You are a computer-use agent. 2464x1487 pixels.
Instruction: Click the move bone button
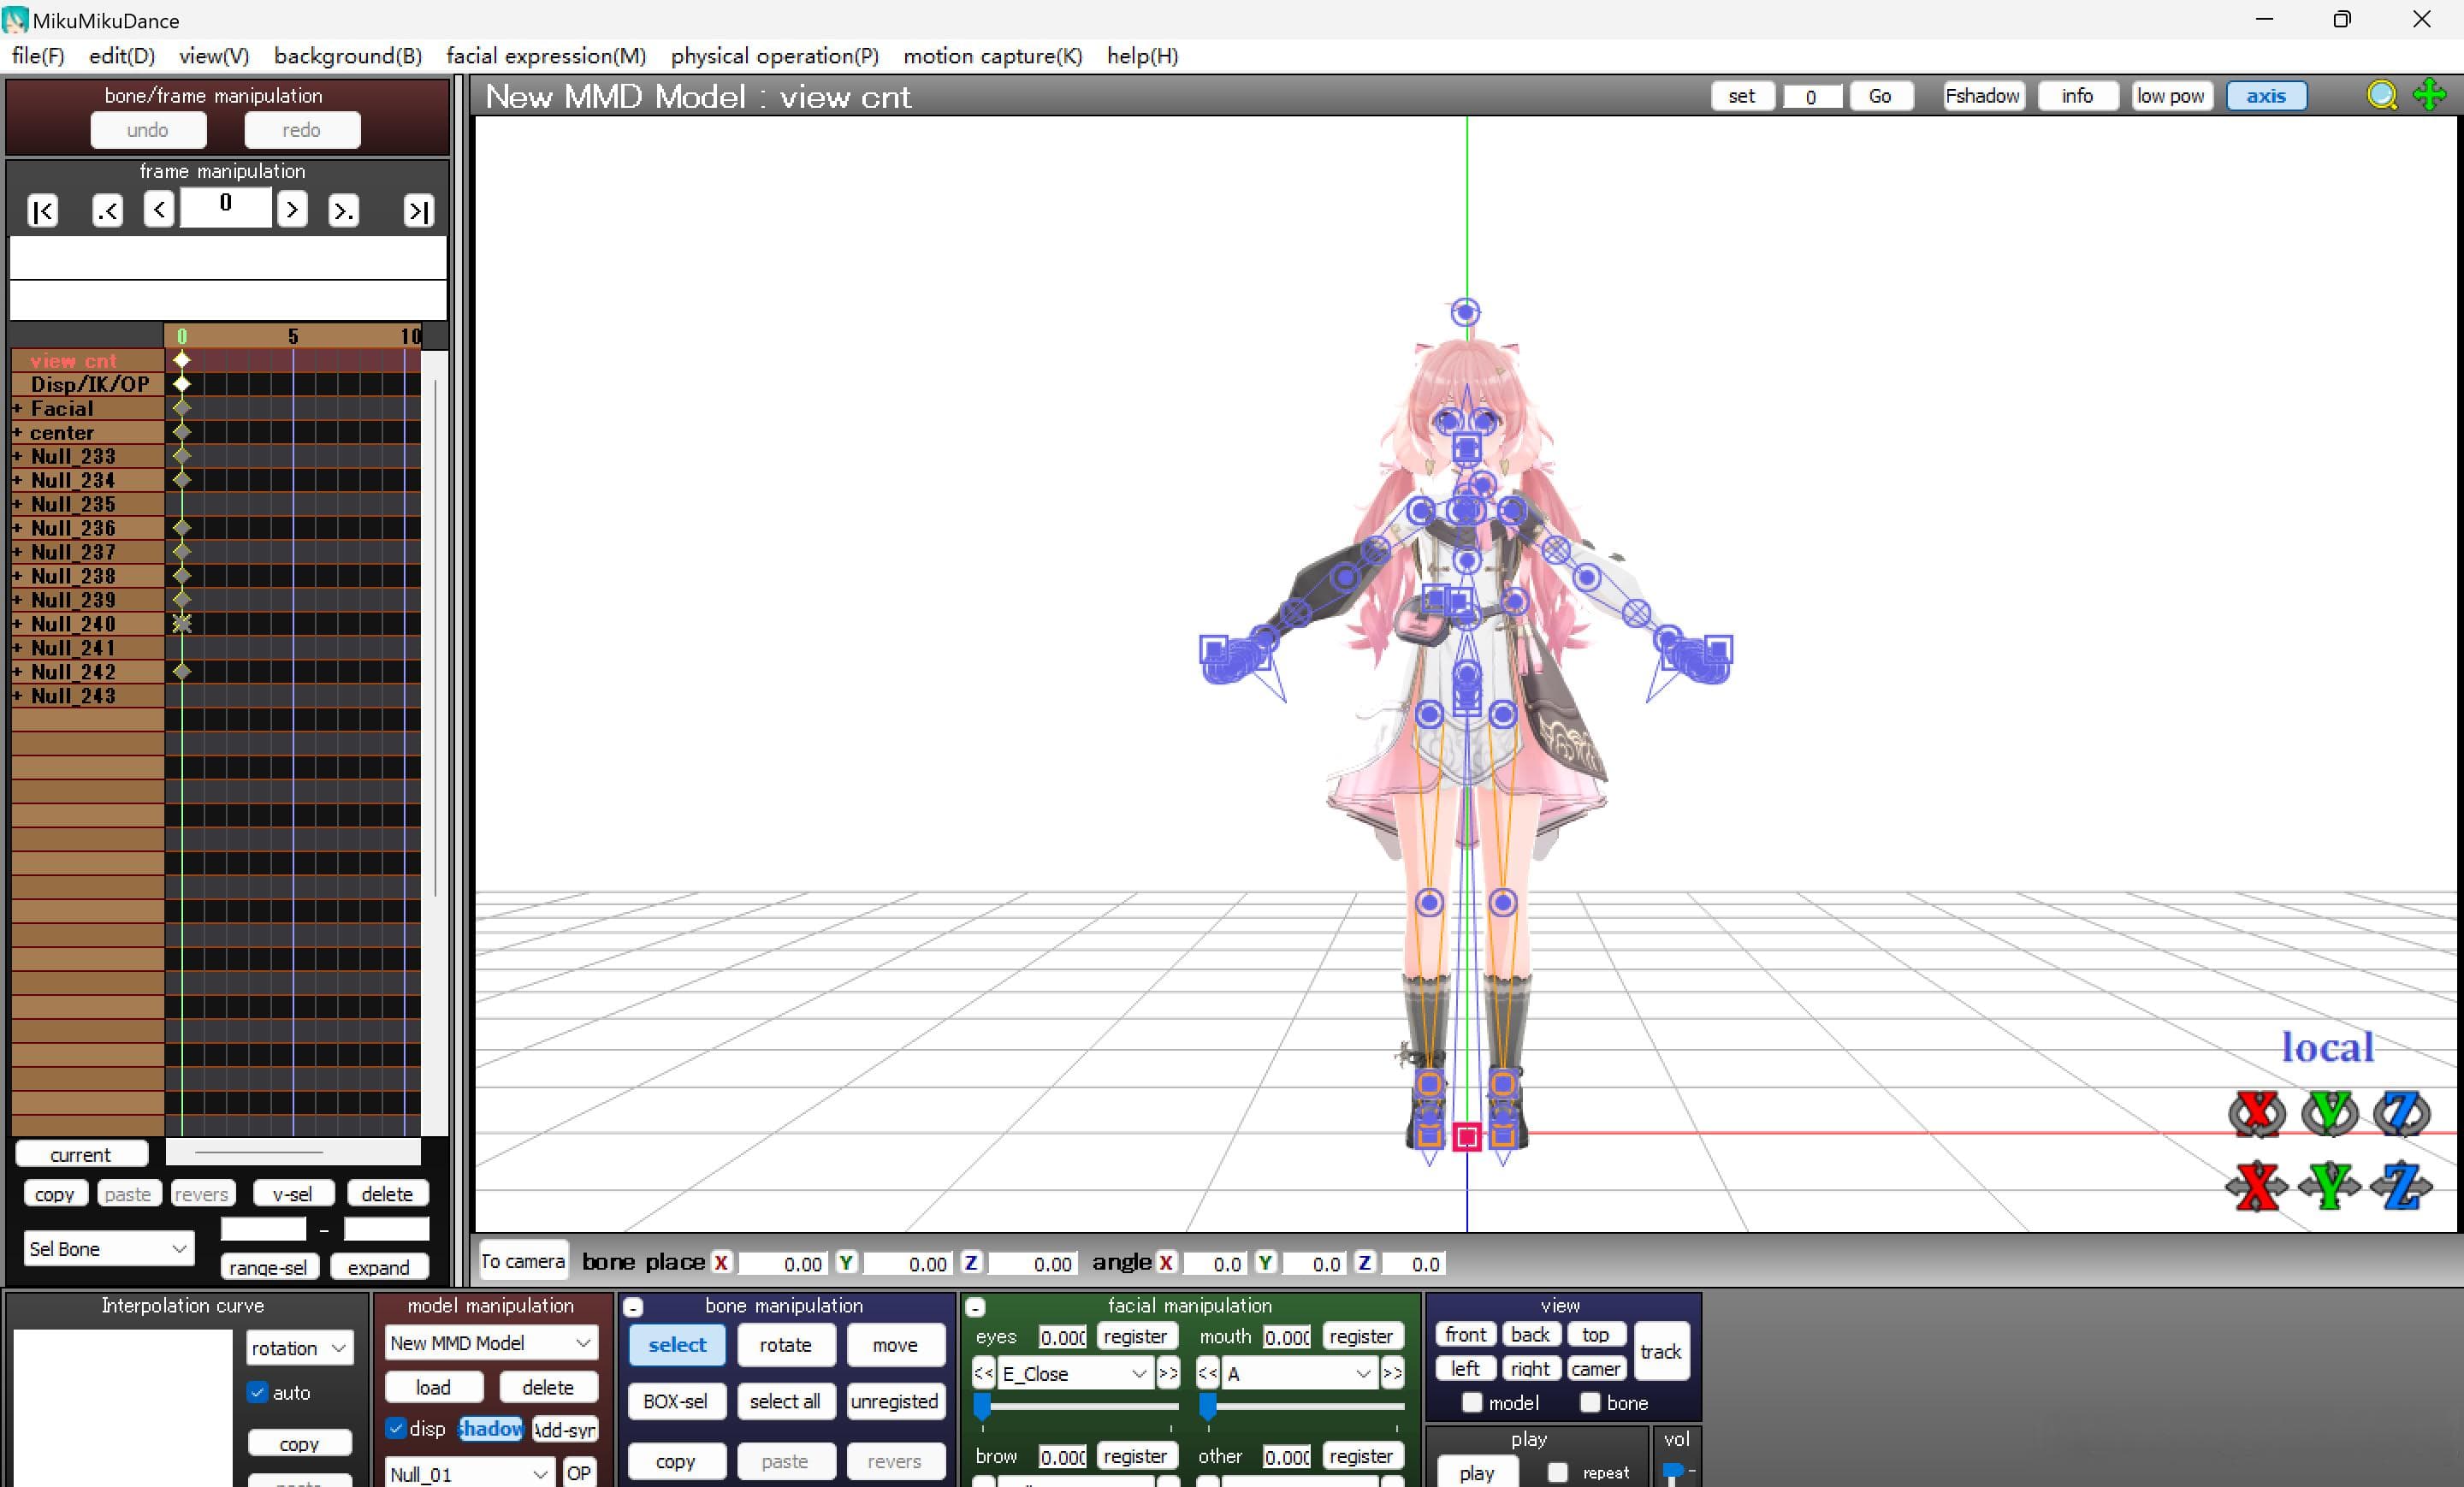tap(895, 1345)
